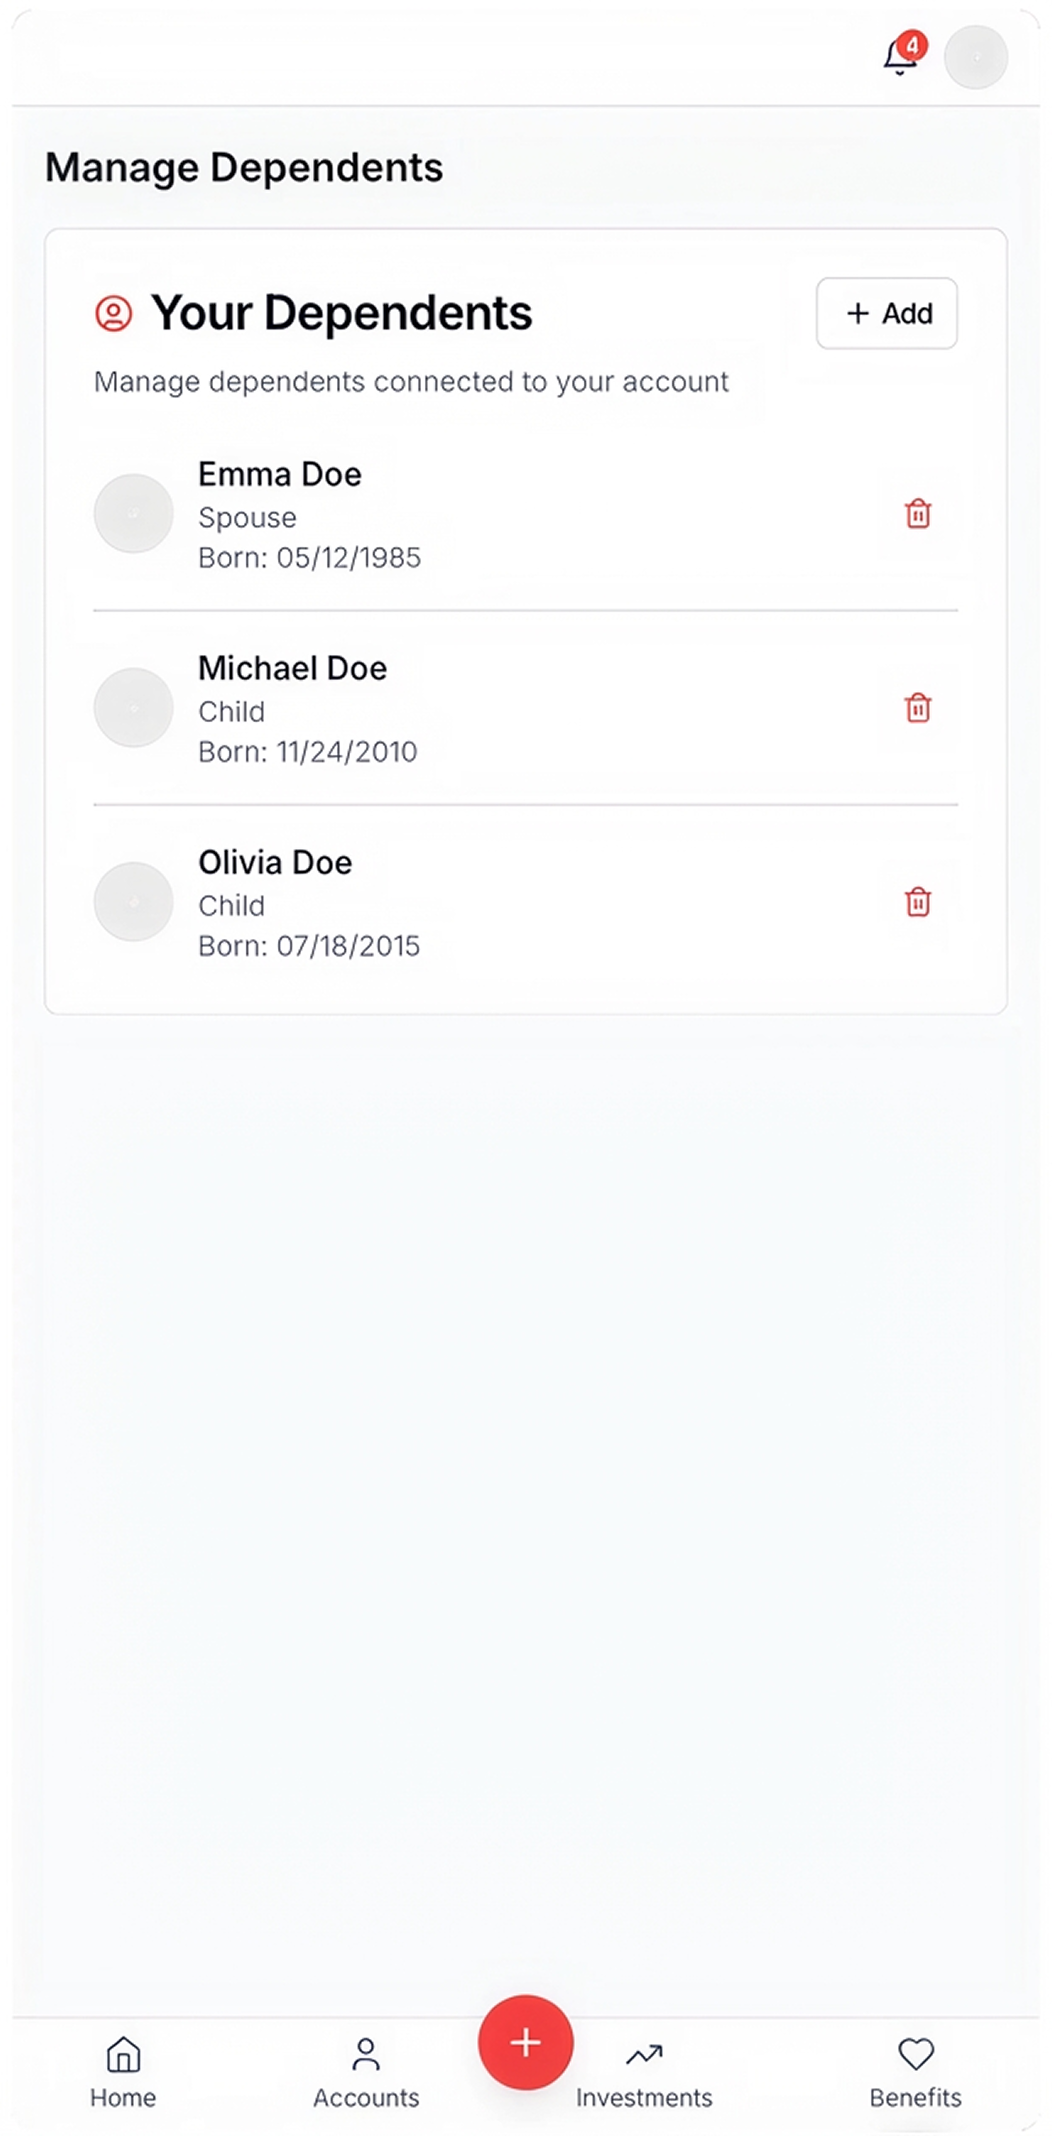Navigate to the Investments tab label
Image resolution: width=1052 pixels, height=2136 pixels.
(644, 2097)
